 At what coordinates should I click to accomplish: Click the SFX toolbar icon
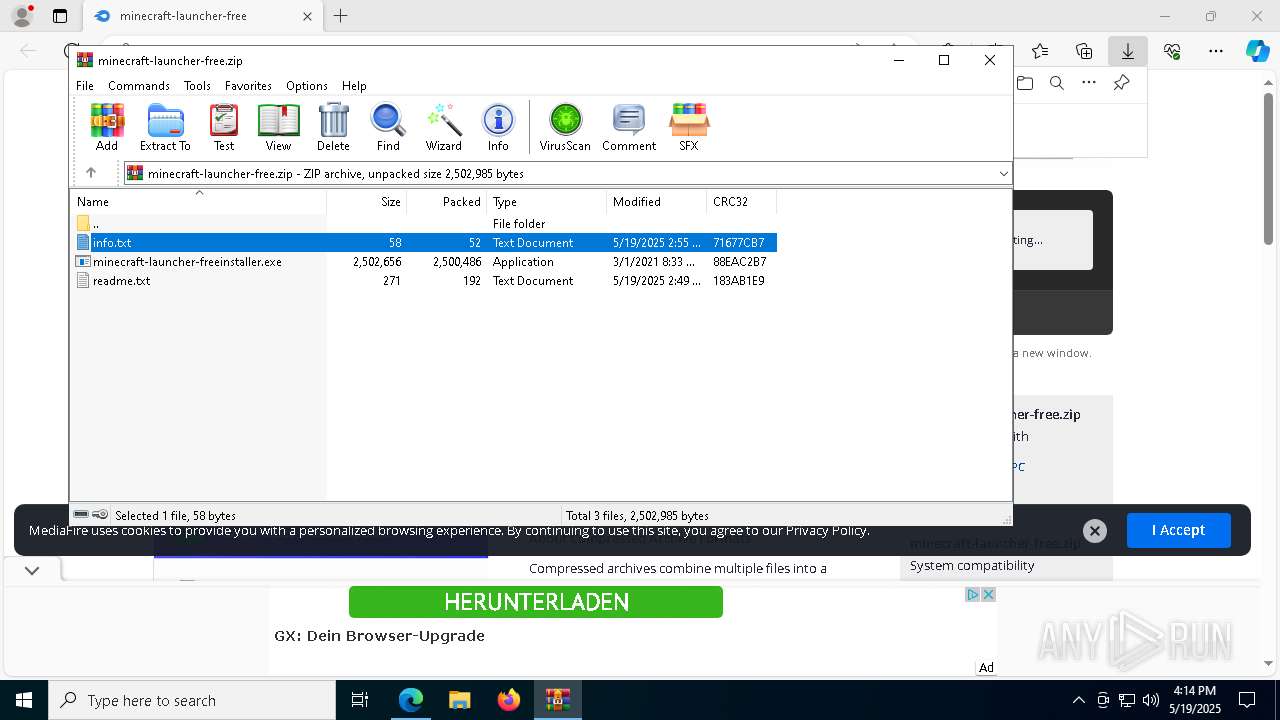[689, 127]
